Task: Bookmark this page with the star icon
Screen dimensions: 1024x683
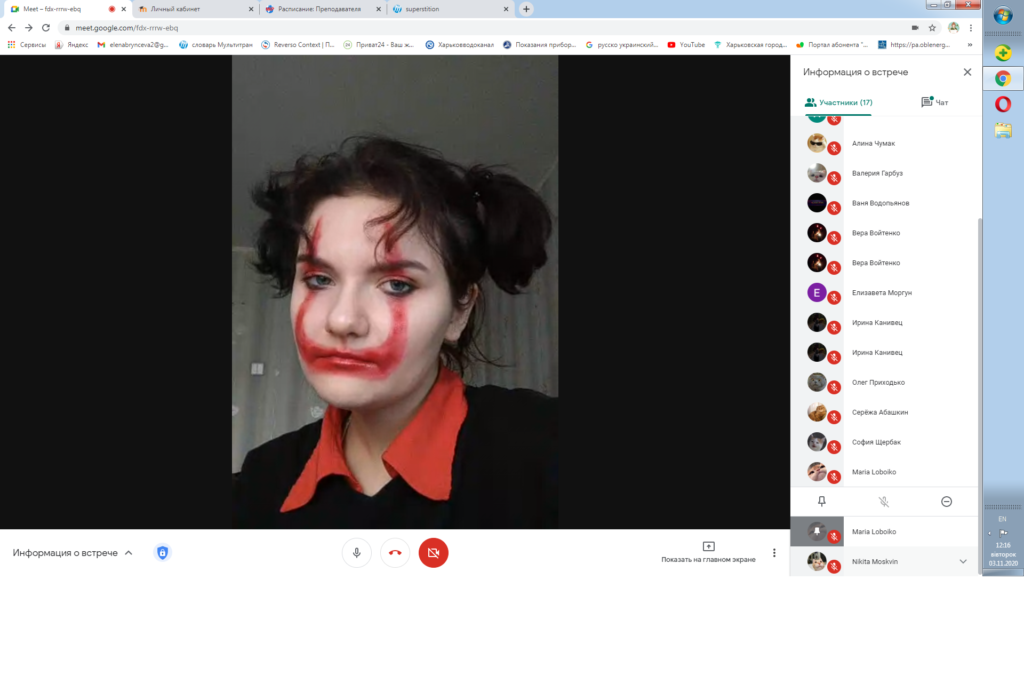Action: point(933,27)
